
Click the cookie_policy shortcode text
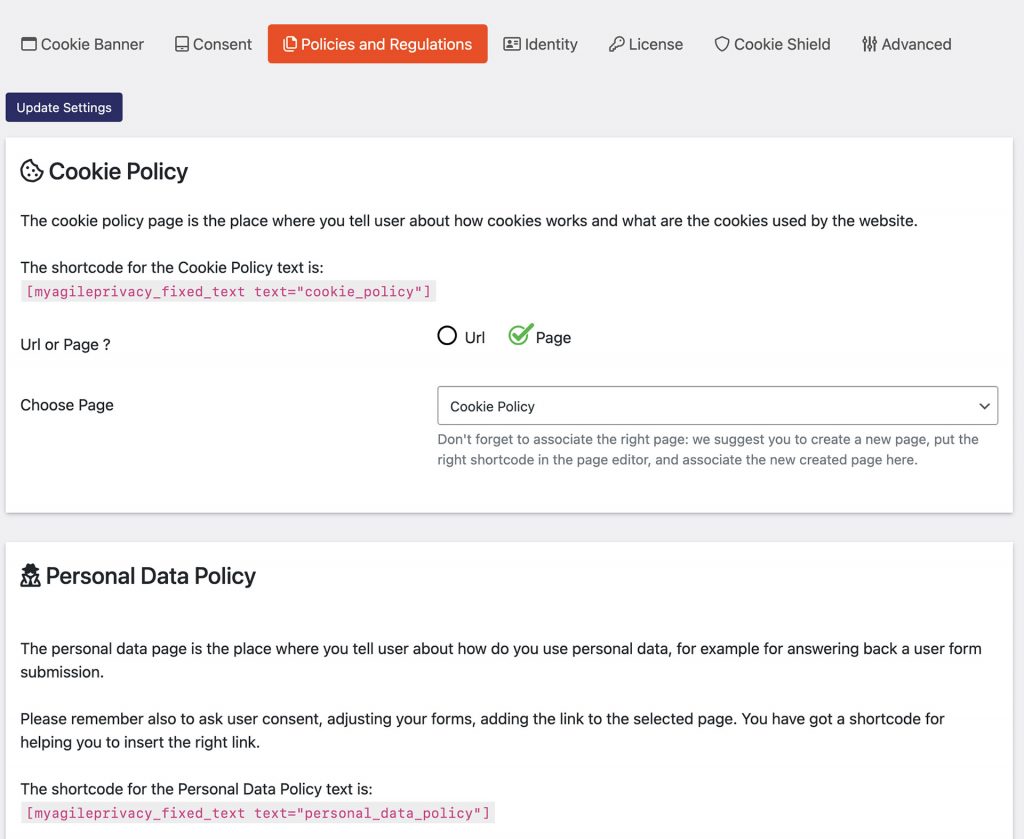(x=229, y=291)
